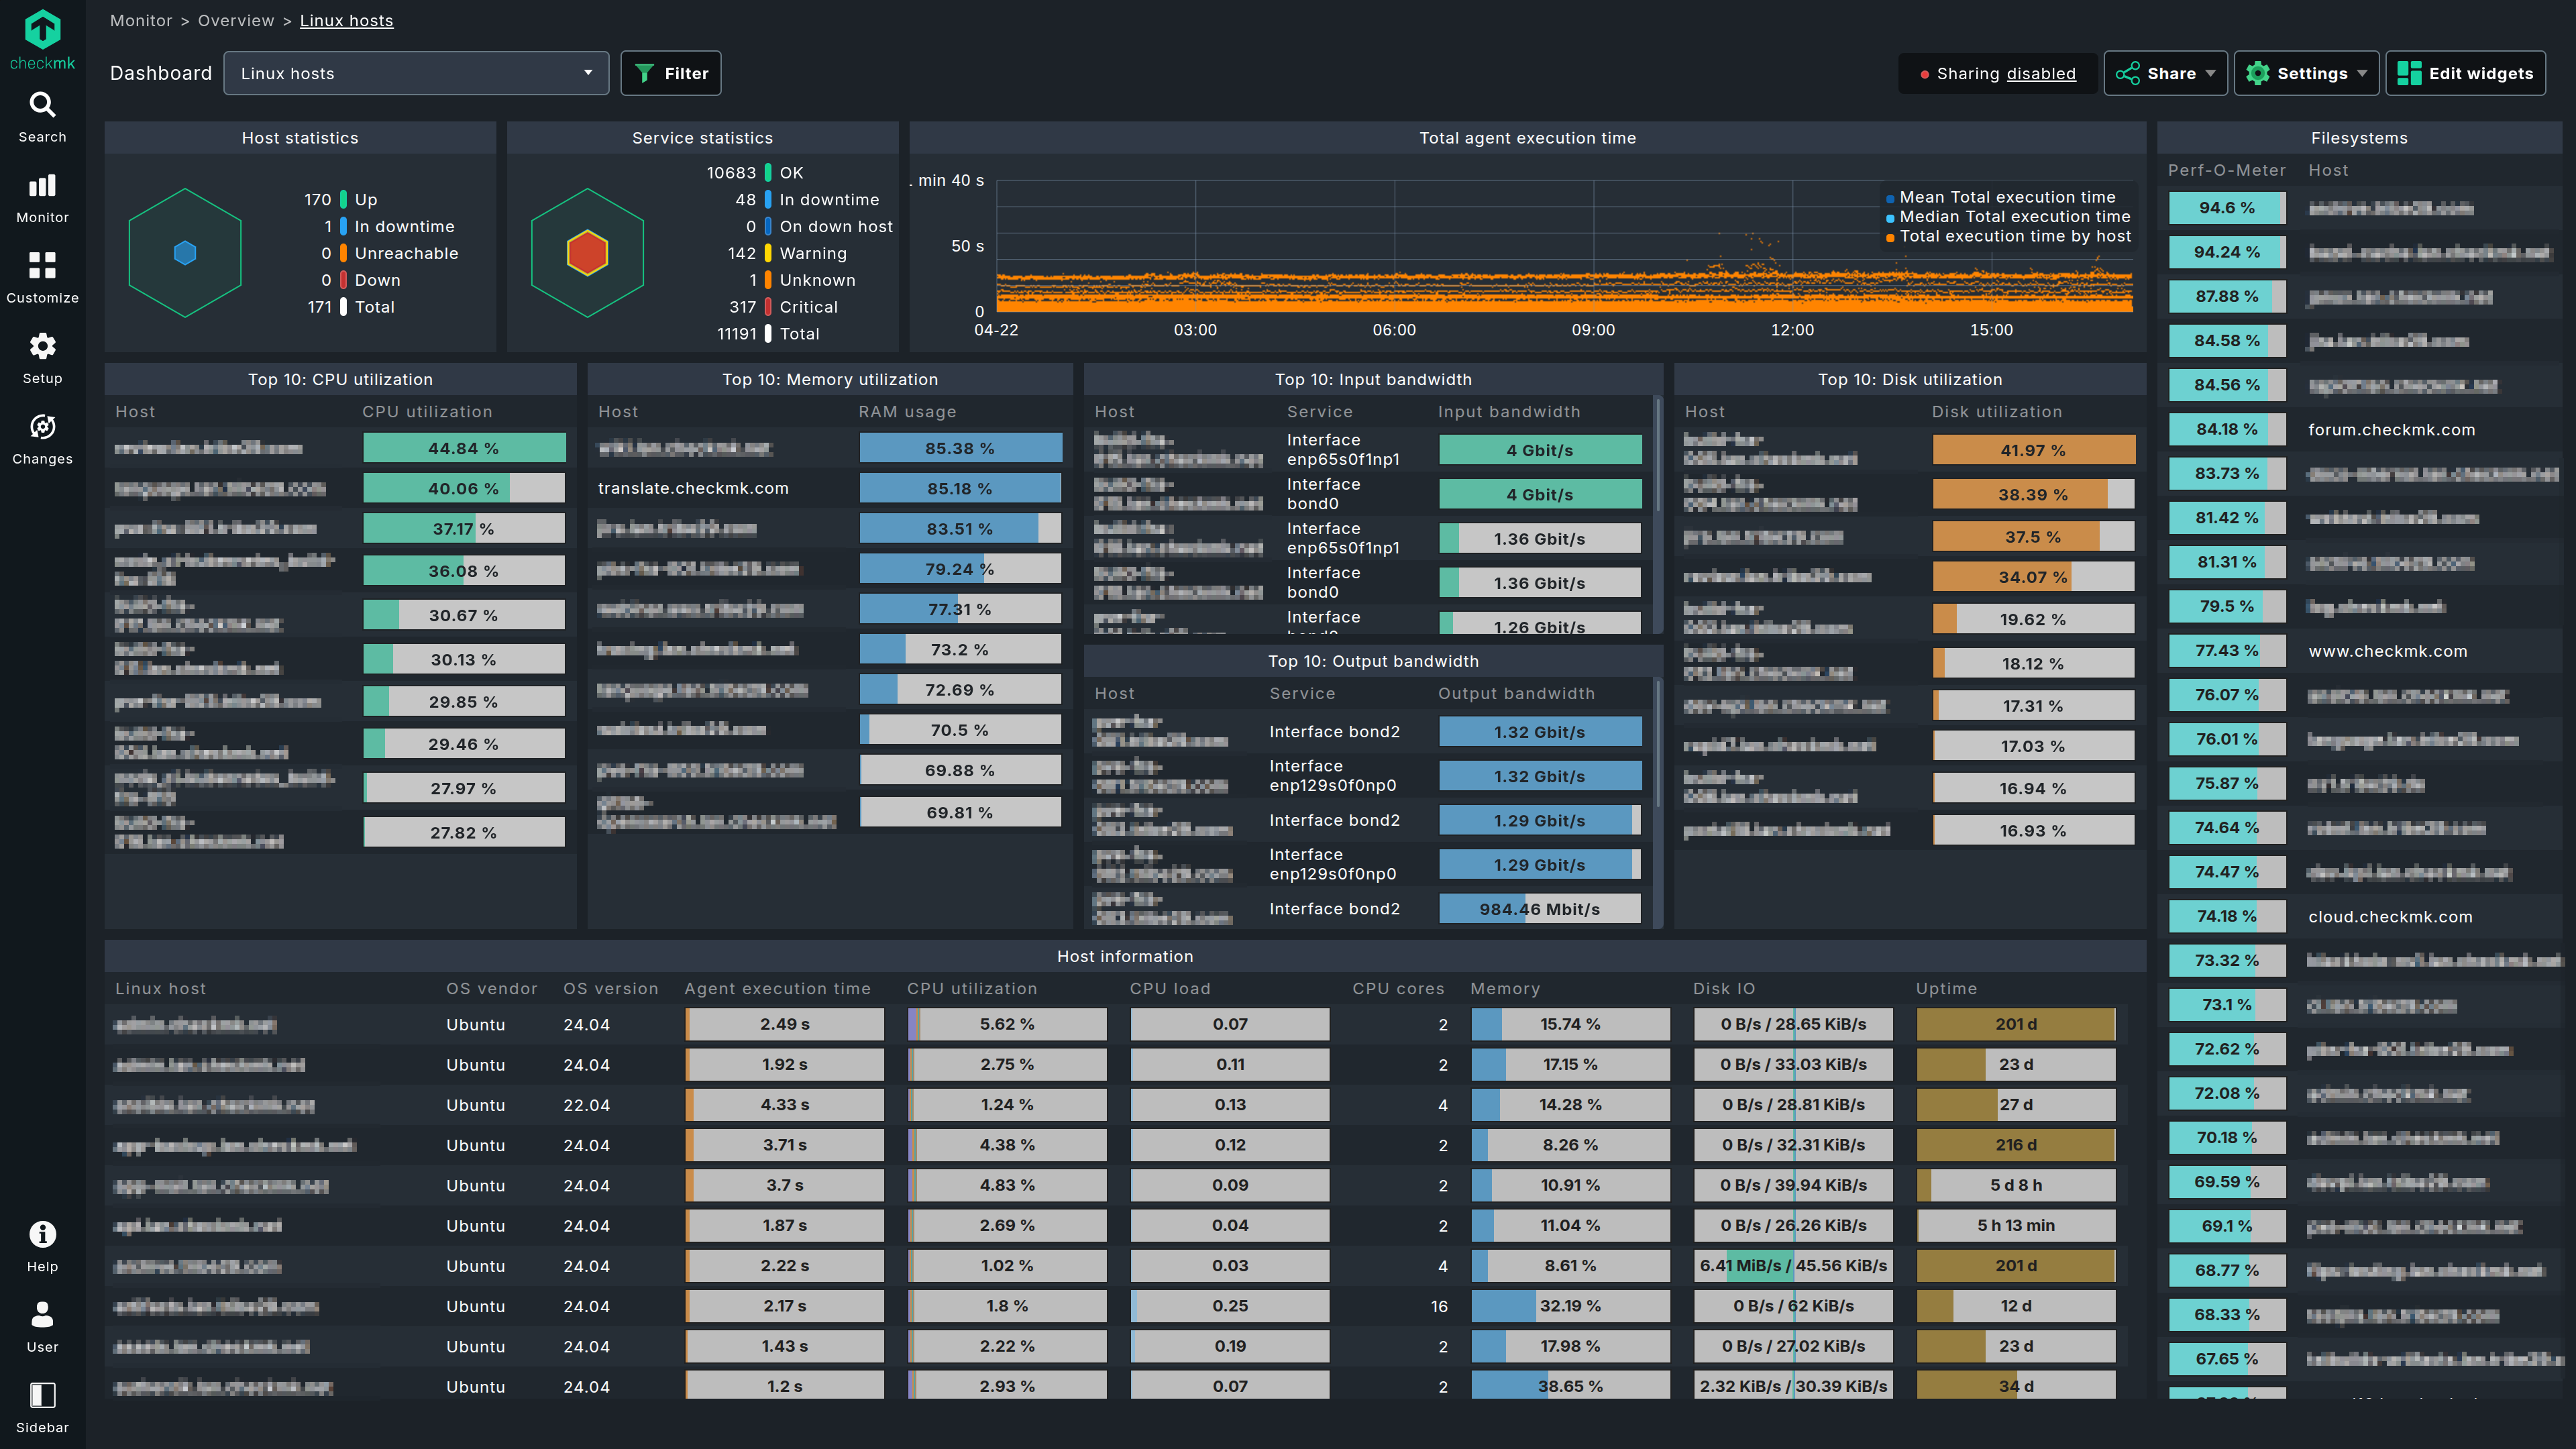Open the Setup gear icon
This screenshot has width=2576, height=1449.
[x=42, y=347]
